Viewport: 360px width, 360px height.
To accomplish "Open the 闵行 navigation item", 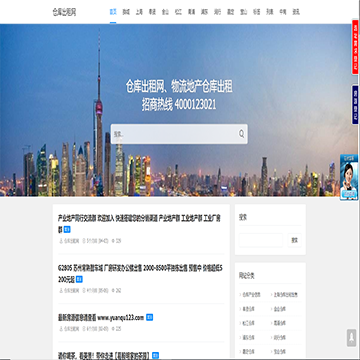I will (218, 12).
